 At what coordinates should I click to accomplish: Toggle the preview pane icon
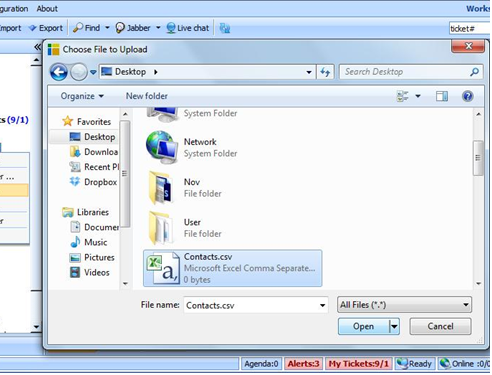pyautogui.click(x=442, y=96)
